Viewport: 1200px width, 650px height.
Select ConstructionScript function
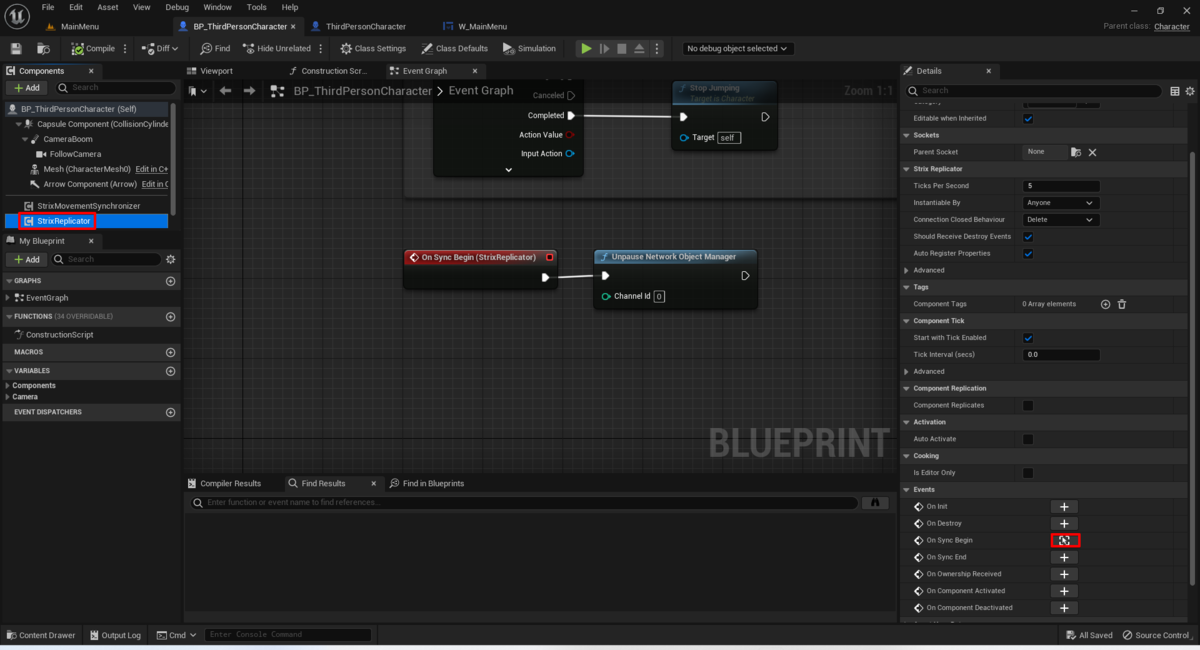click(x=59, y=335)
